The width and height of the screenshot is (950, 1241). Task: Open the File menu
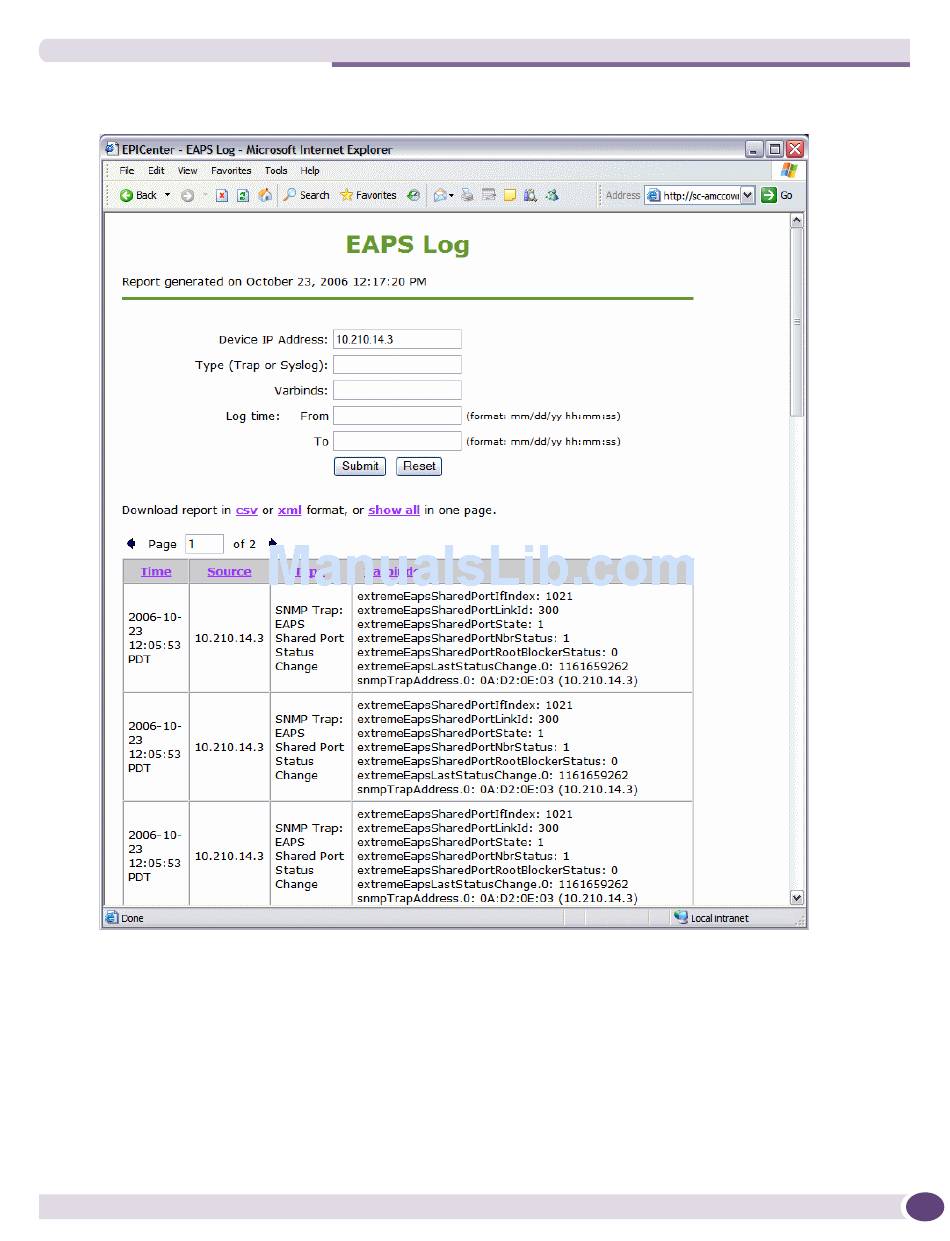(x=127, y=171)
